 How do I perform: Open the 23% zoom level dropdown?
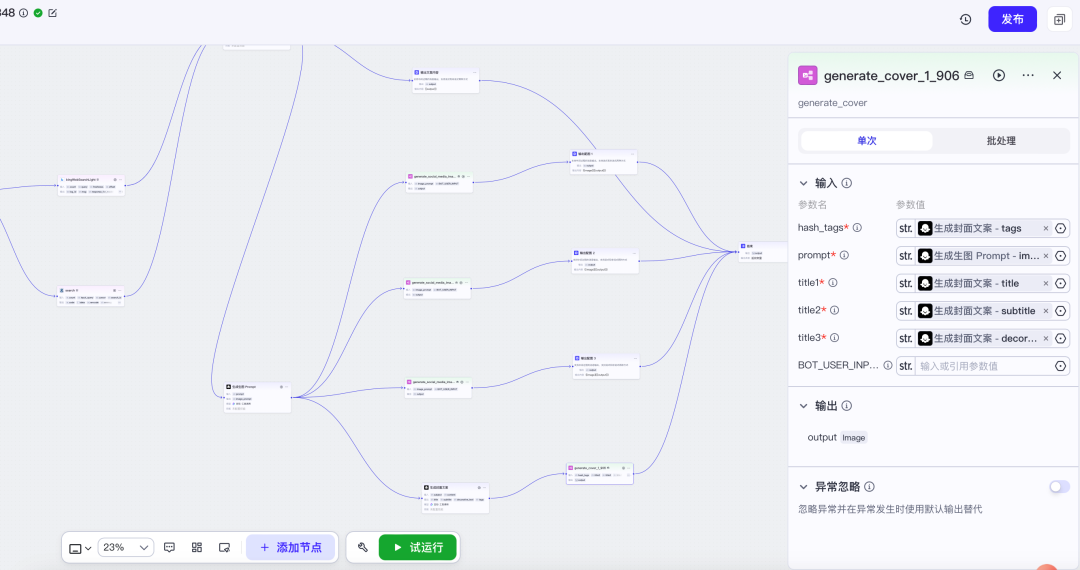pyautogui.click(x=126, y=548)
